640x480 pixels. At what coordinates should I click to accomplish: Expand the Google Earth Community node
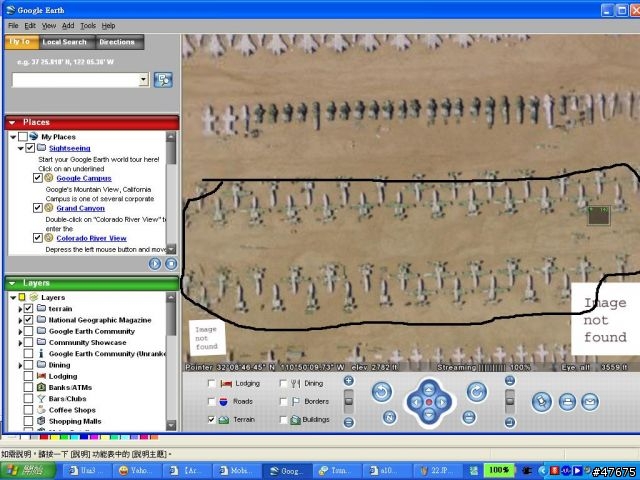[20, 332]
